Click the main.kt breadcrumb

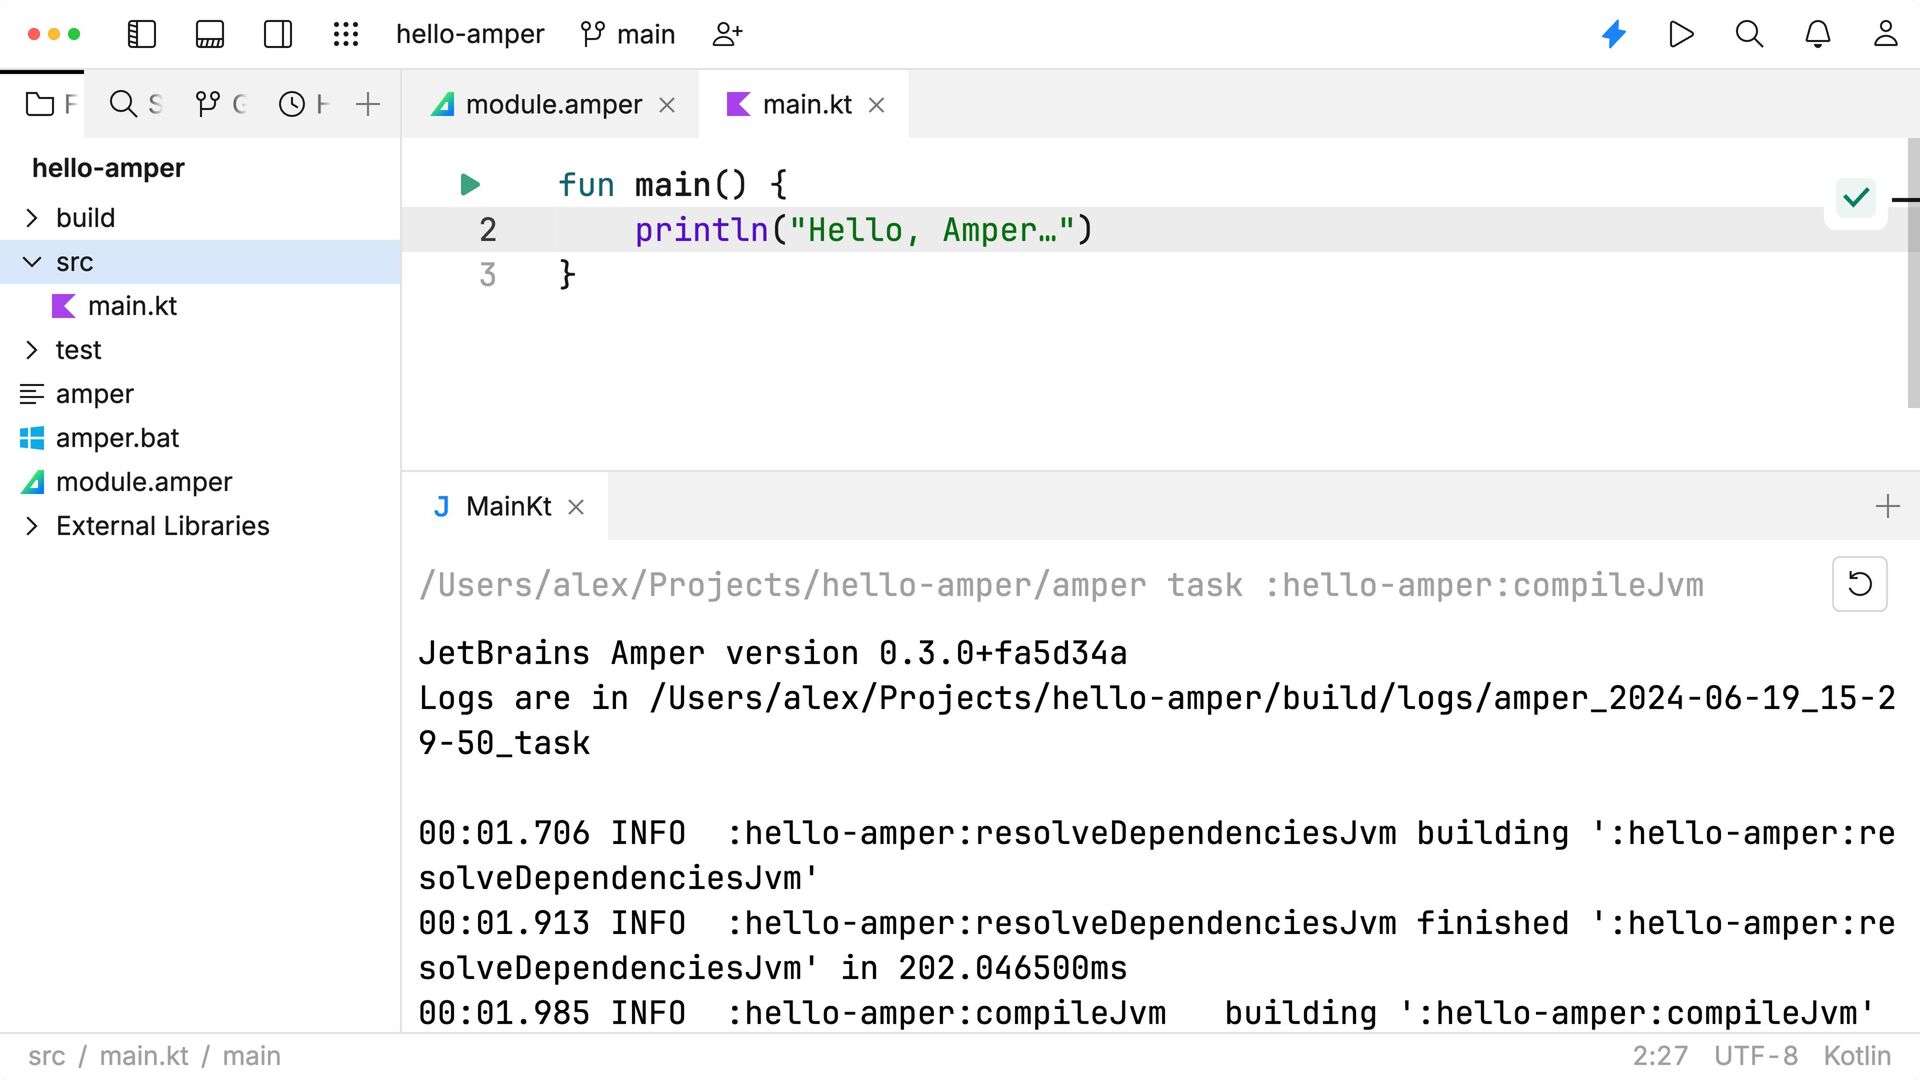click(144, 1056)
